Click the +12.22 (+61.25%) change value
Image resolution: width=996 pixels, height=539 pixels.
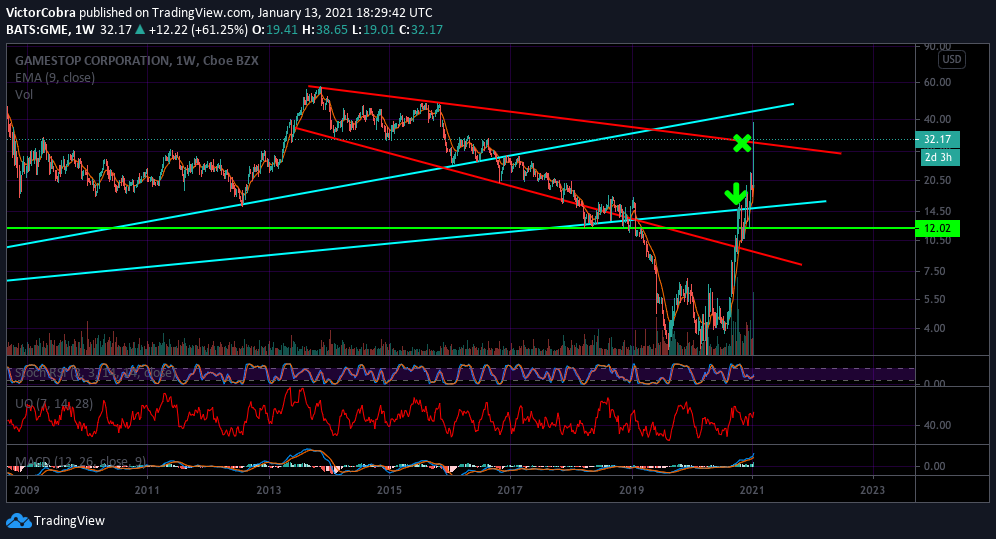click(x=198, y=30)
